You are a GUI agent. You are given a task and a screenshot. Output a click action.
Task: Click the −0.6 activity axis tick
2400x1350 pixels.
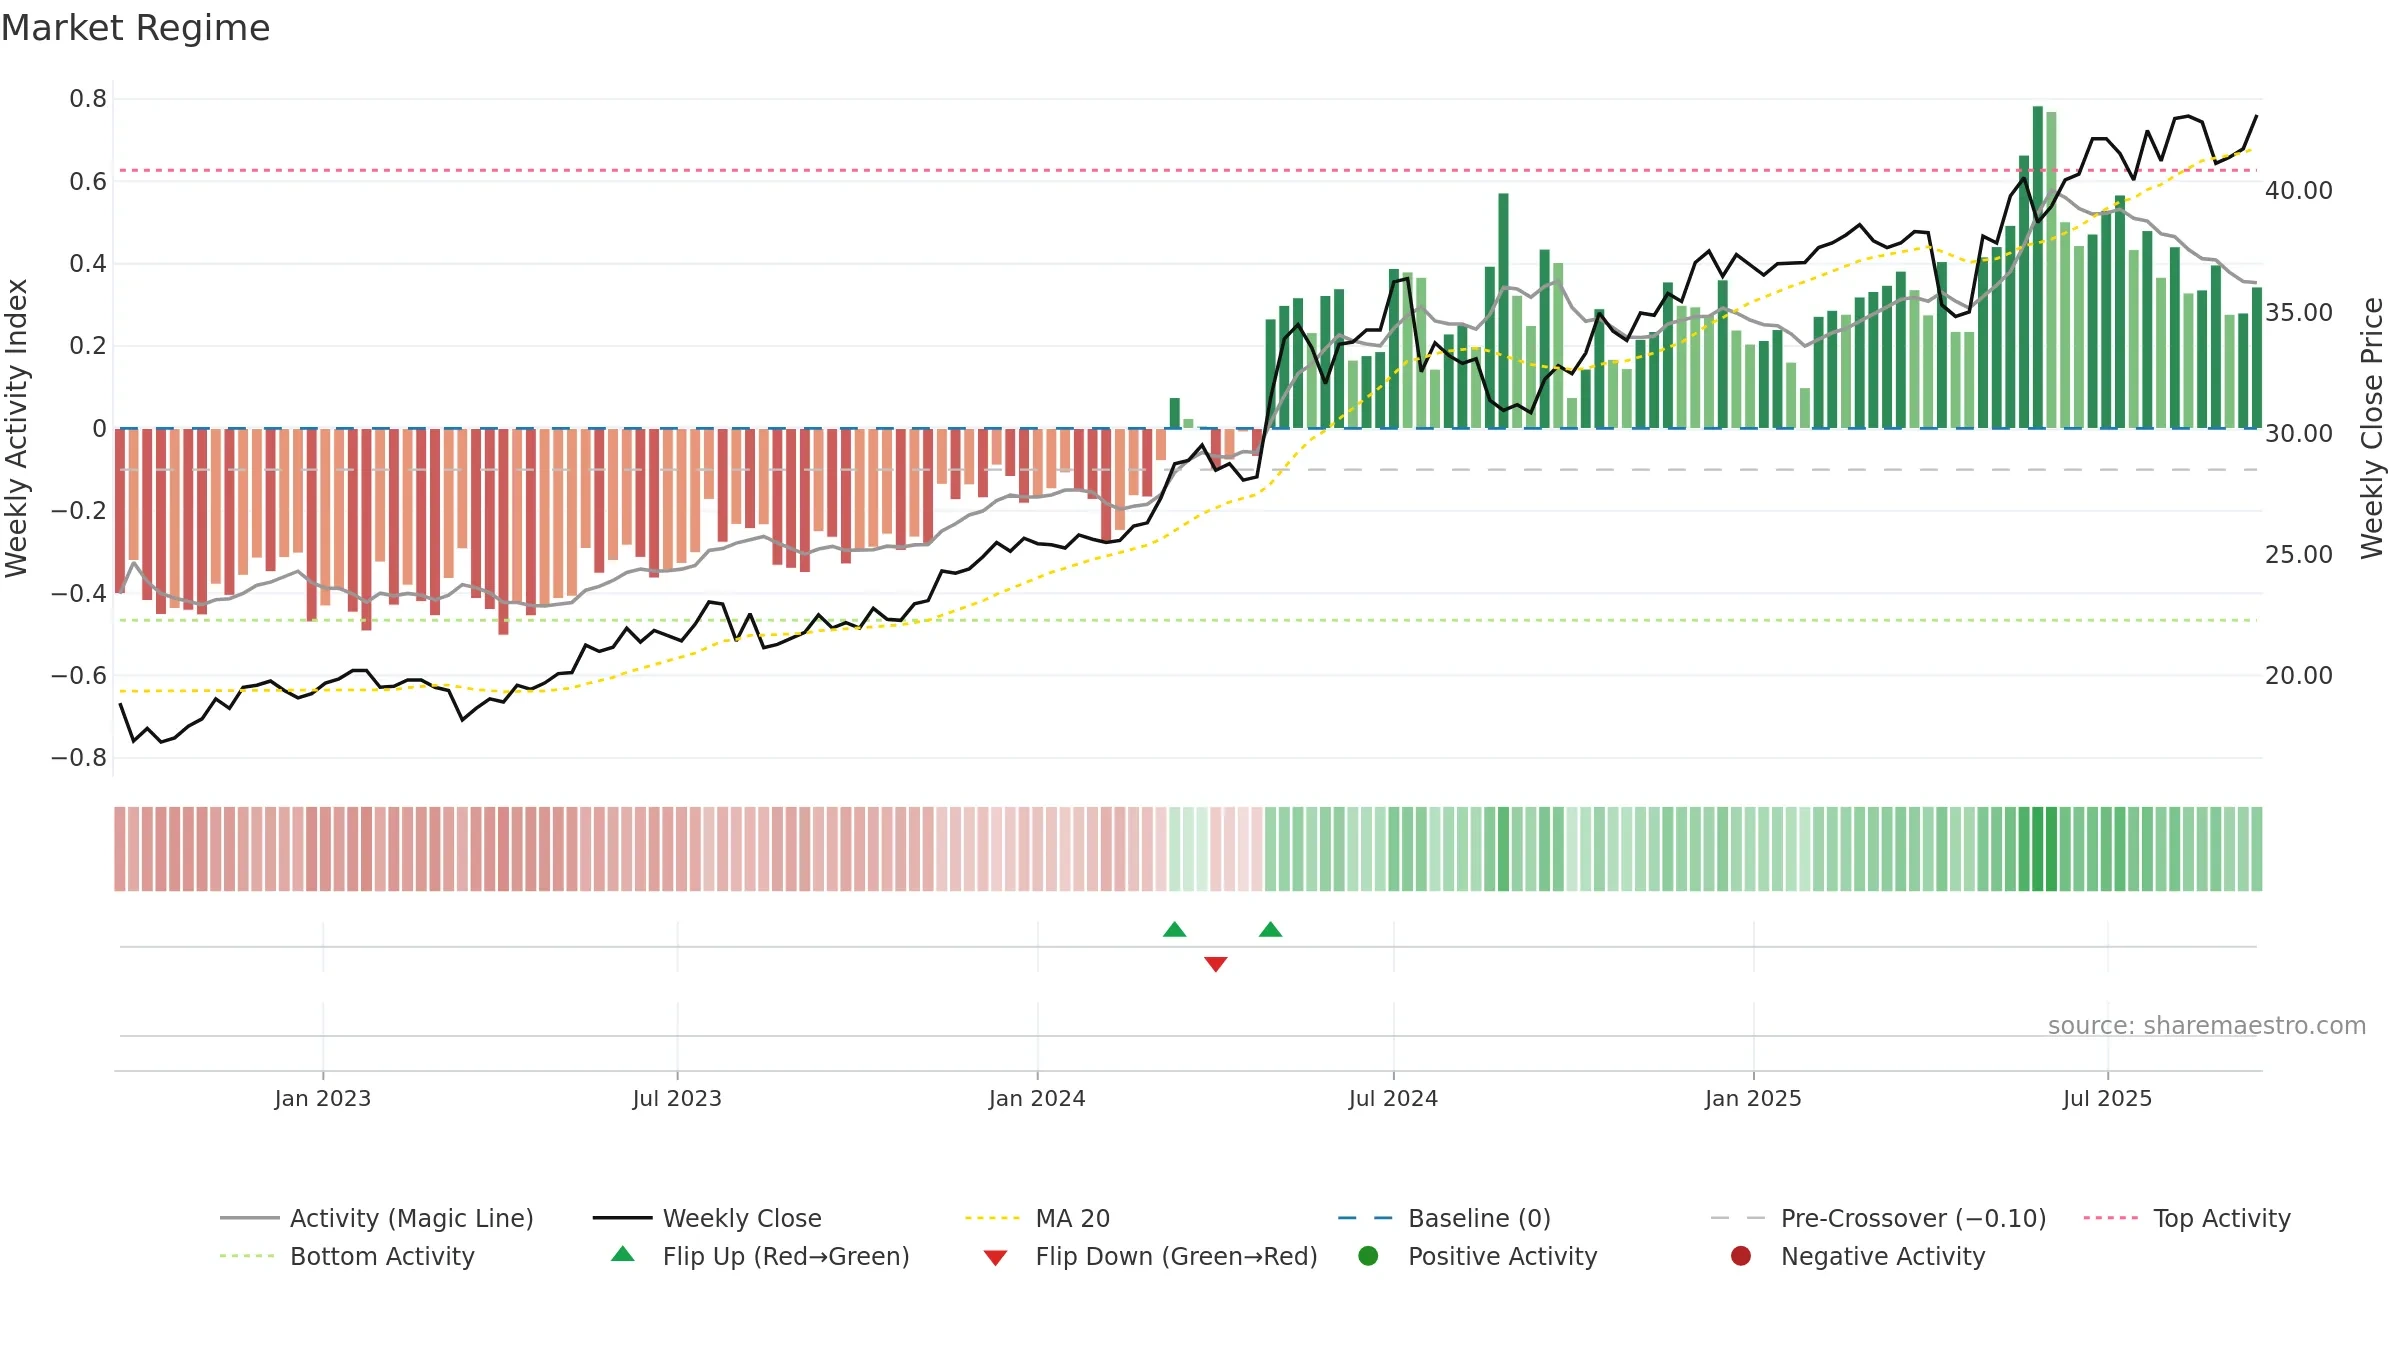click(79, 675)
